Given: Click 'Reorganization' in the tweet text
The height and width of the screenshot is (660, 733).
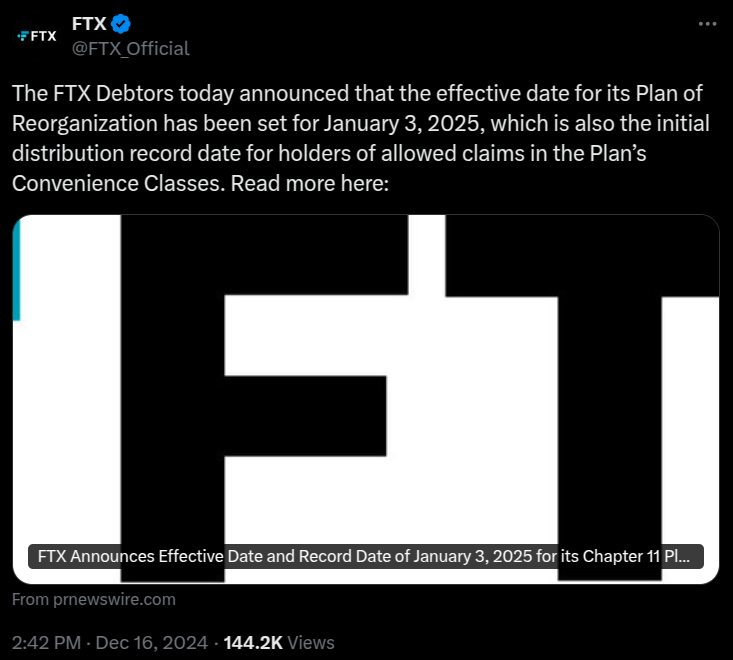Looking at the screenshot, I should coord(85,124).
